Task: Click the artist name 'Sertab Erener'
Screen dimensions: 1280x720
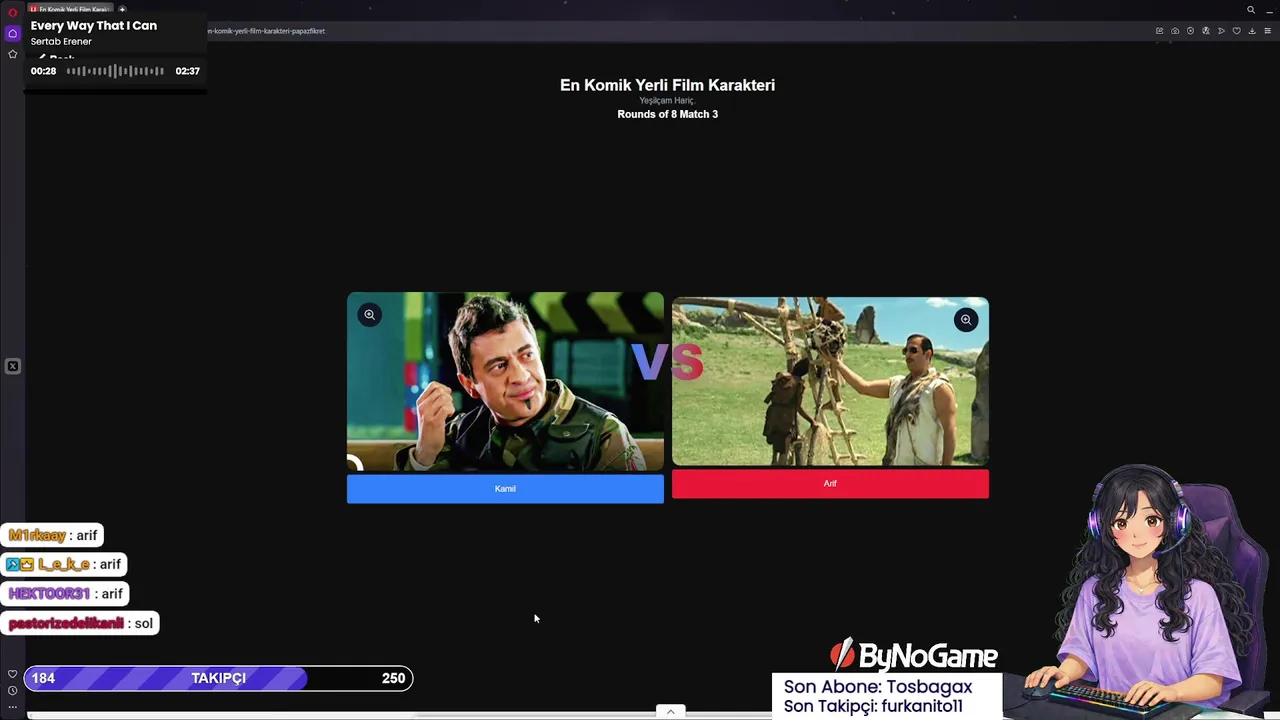Action: [x=61, y=42]
